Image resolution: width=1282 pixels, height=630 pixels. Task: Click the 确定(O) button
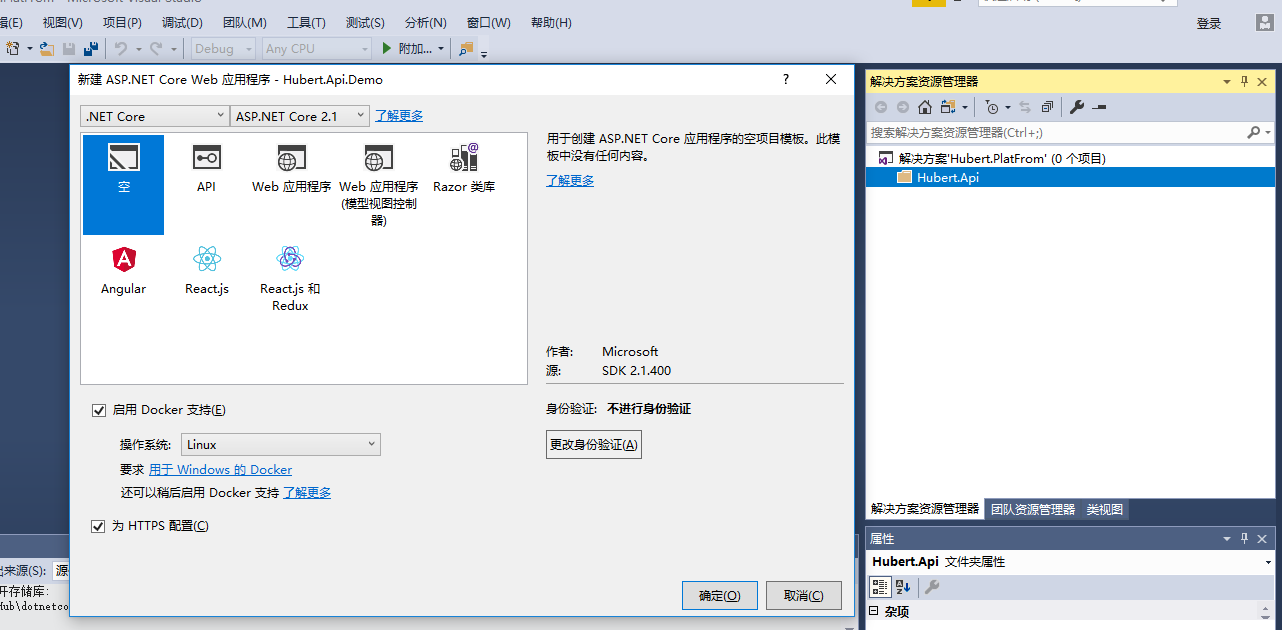click(719, 595)
